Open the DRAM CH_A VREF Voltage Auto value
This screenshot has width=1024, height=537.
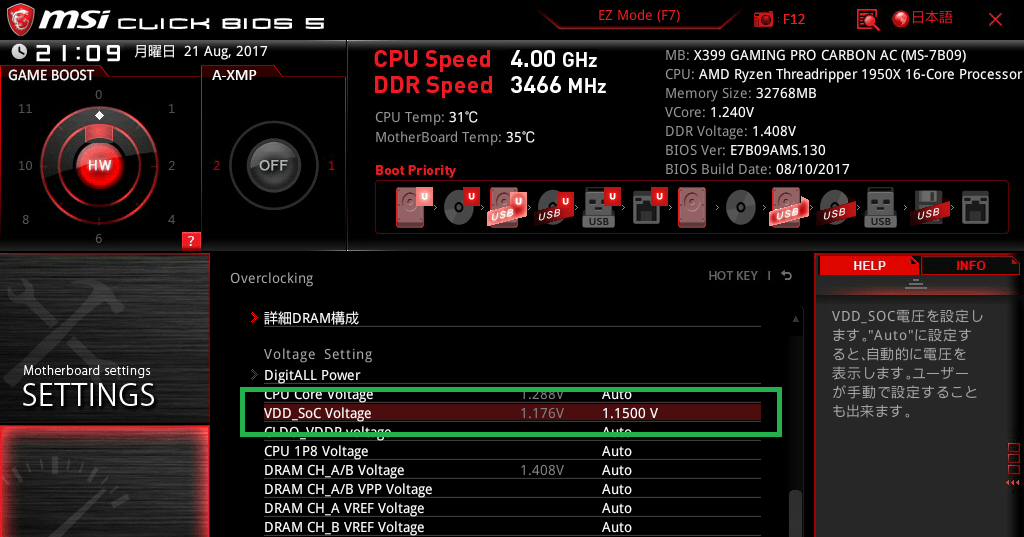pos(616,508)
